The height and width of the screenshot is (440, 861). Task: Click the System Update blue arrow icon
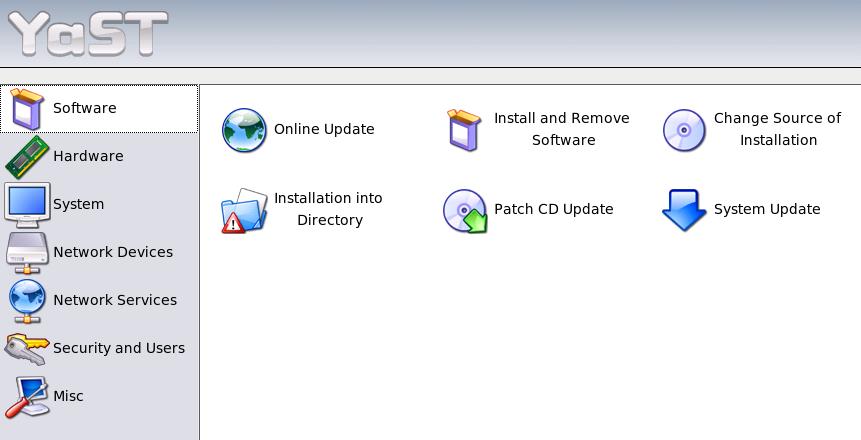(684, 210)
